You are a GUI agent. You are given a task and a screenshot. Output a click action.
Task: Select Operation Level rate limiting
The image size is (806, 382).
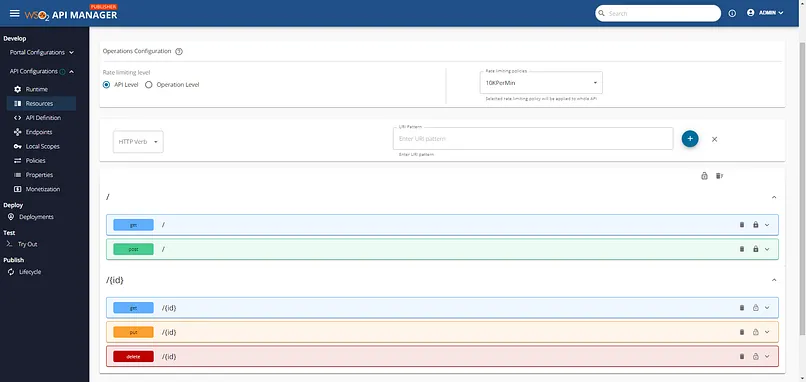(149, 85)
